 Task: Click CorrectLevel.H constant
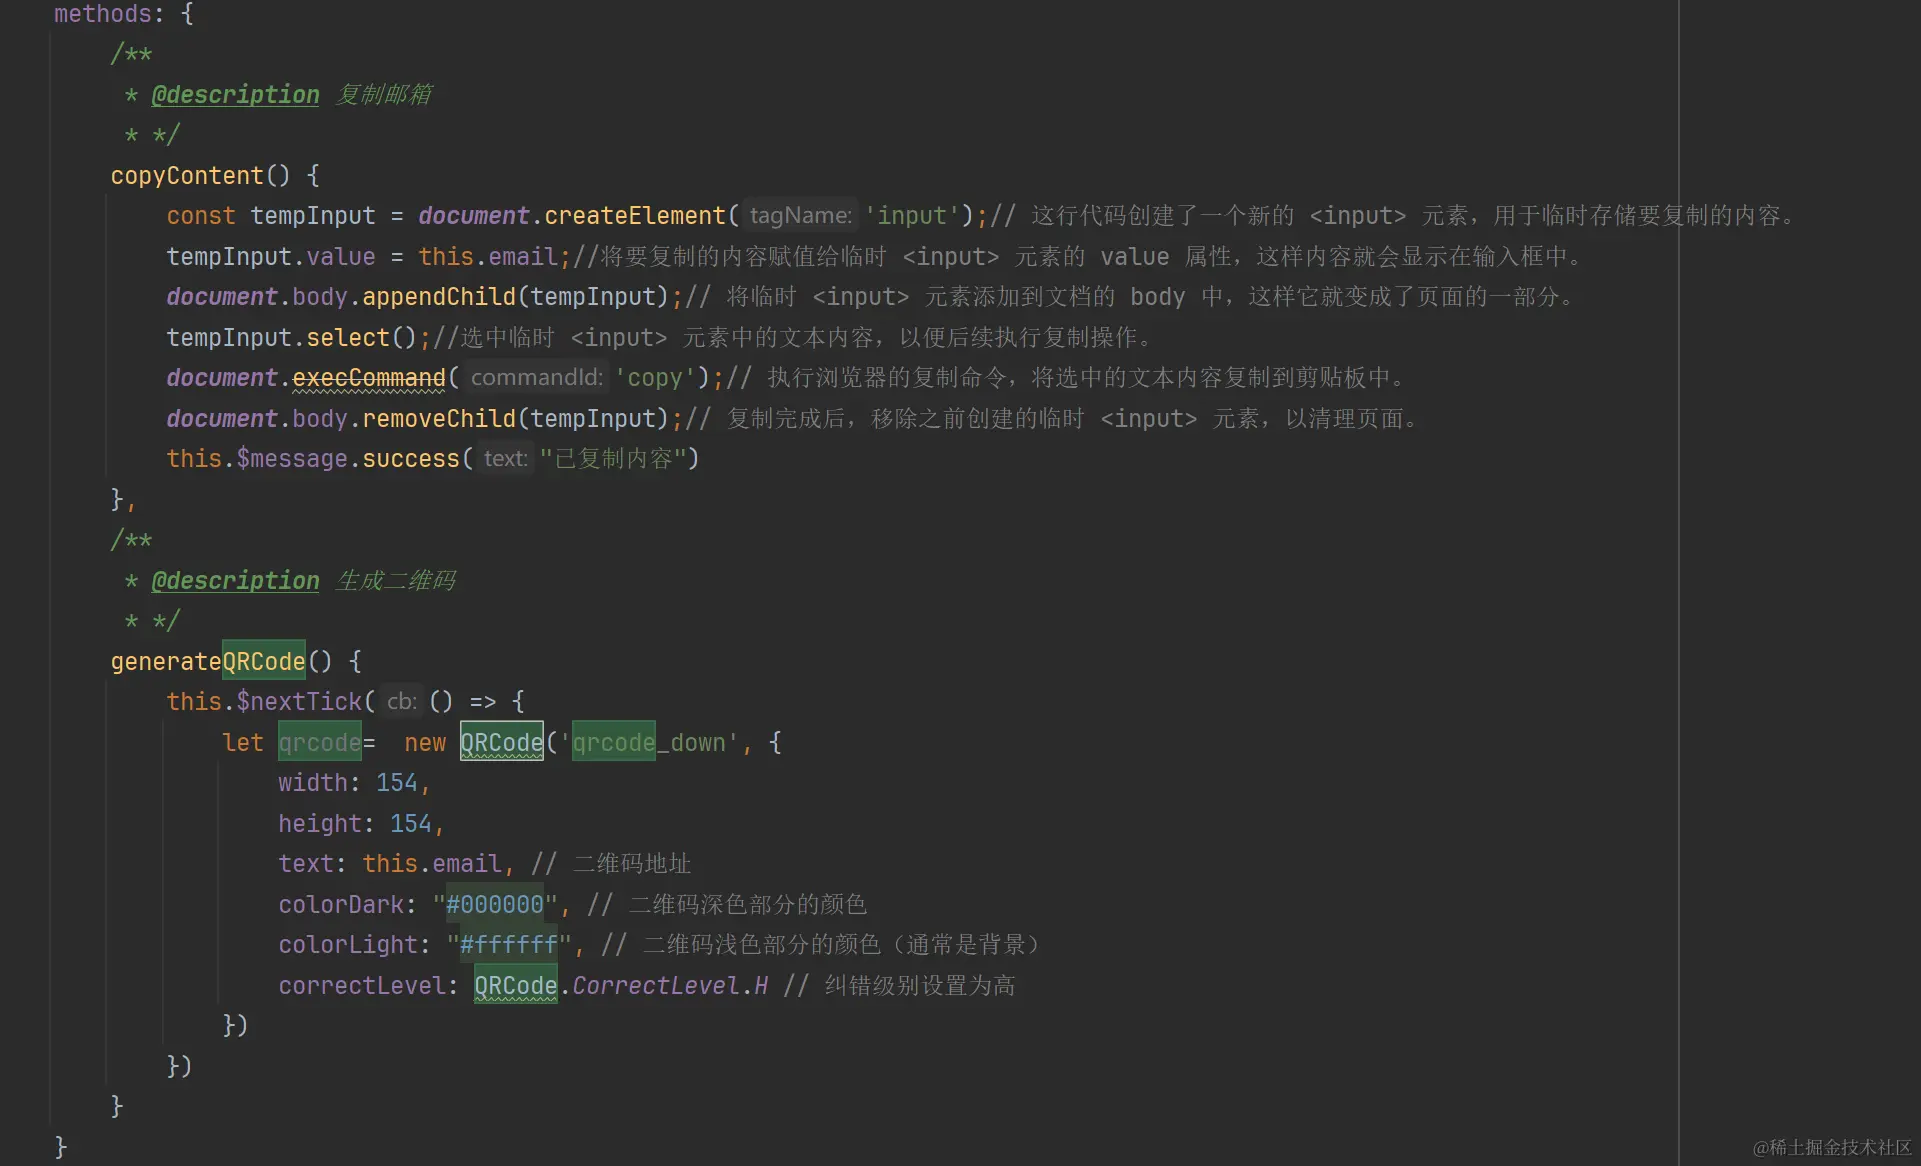coord(669,986)
